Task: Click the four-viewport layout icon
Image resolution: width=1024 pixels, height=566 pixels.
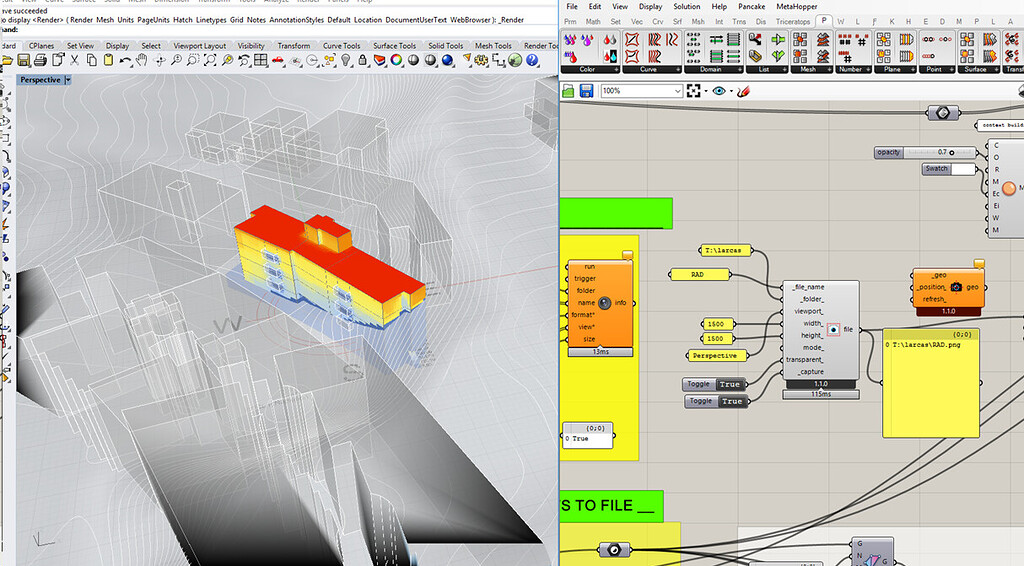Action: [261, 61]
